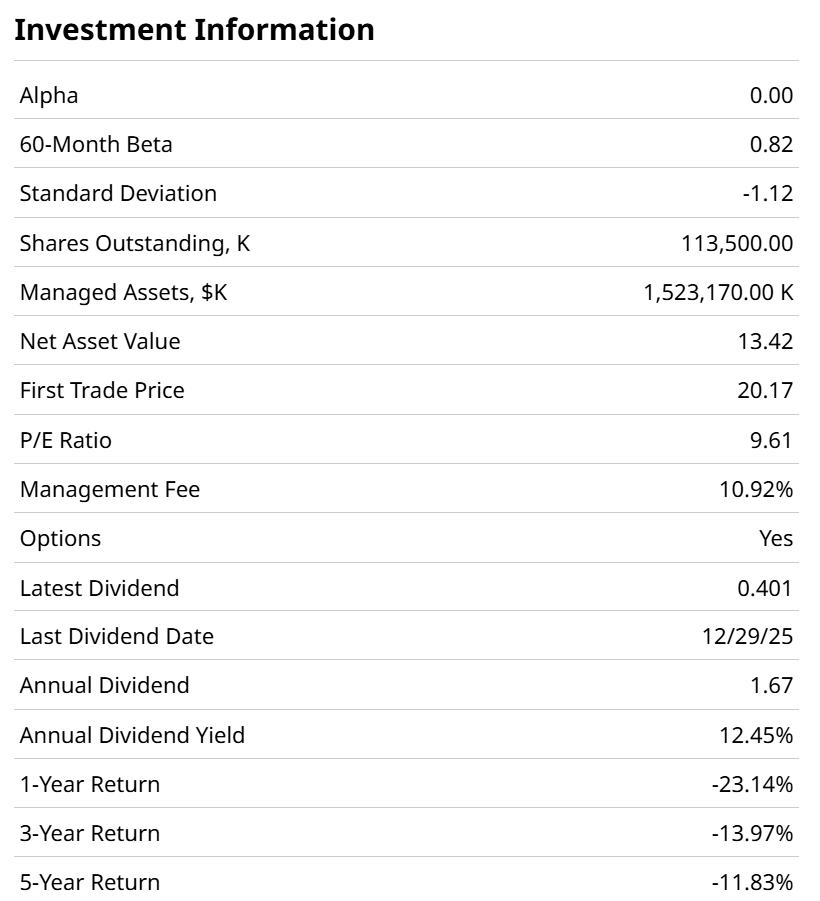Select the Options row label
Image resolution: width=820 pixels, height=901 pixels.
coord(60,538)
